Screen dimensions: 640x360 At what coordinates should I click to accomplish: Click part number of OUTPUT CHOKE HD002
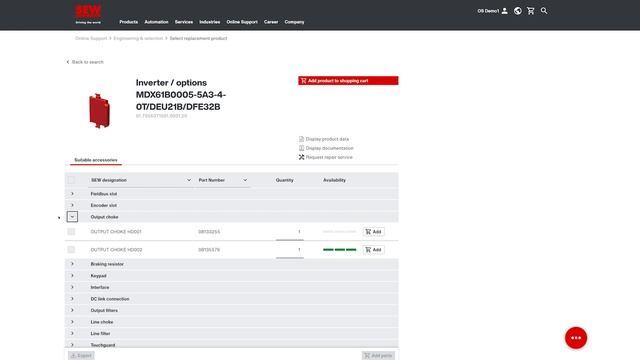(209, 250)
